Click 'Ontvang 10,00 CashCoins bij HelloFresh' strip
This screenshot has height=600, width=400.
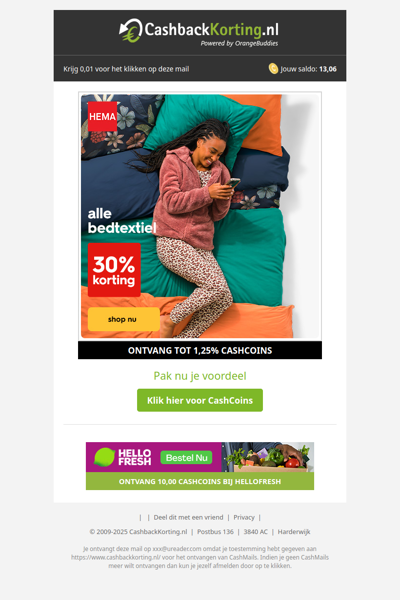coord(200,481)
